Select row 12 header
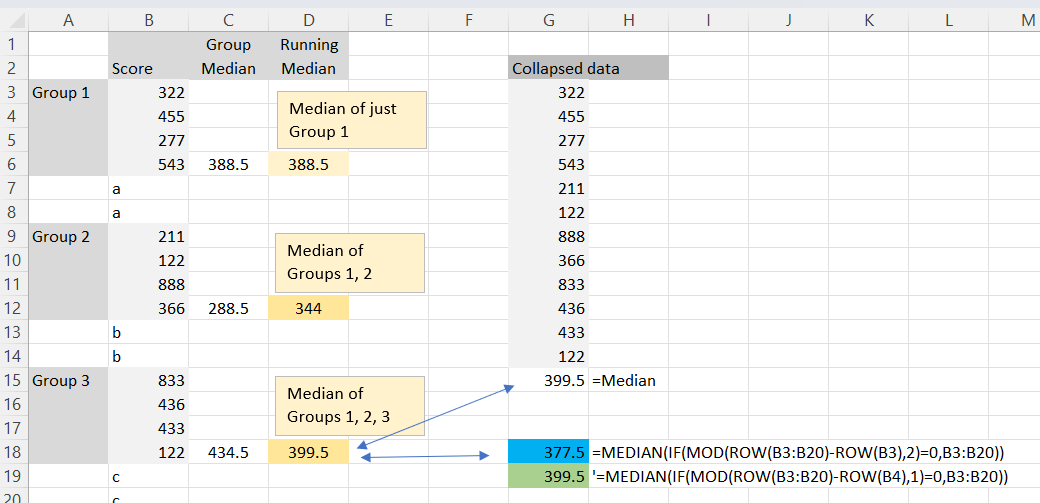 pos(14,309)
